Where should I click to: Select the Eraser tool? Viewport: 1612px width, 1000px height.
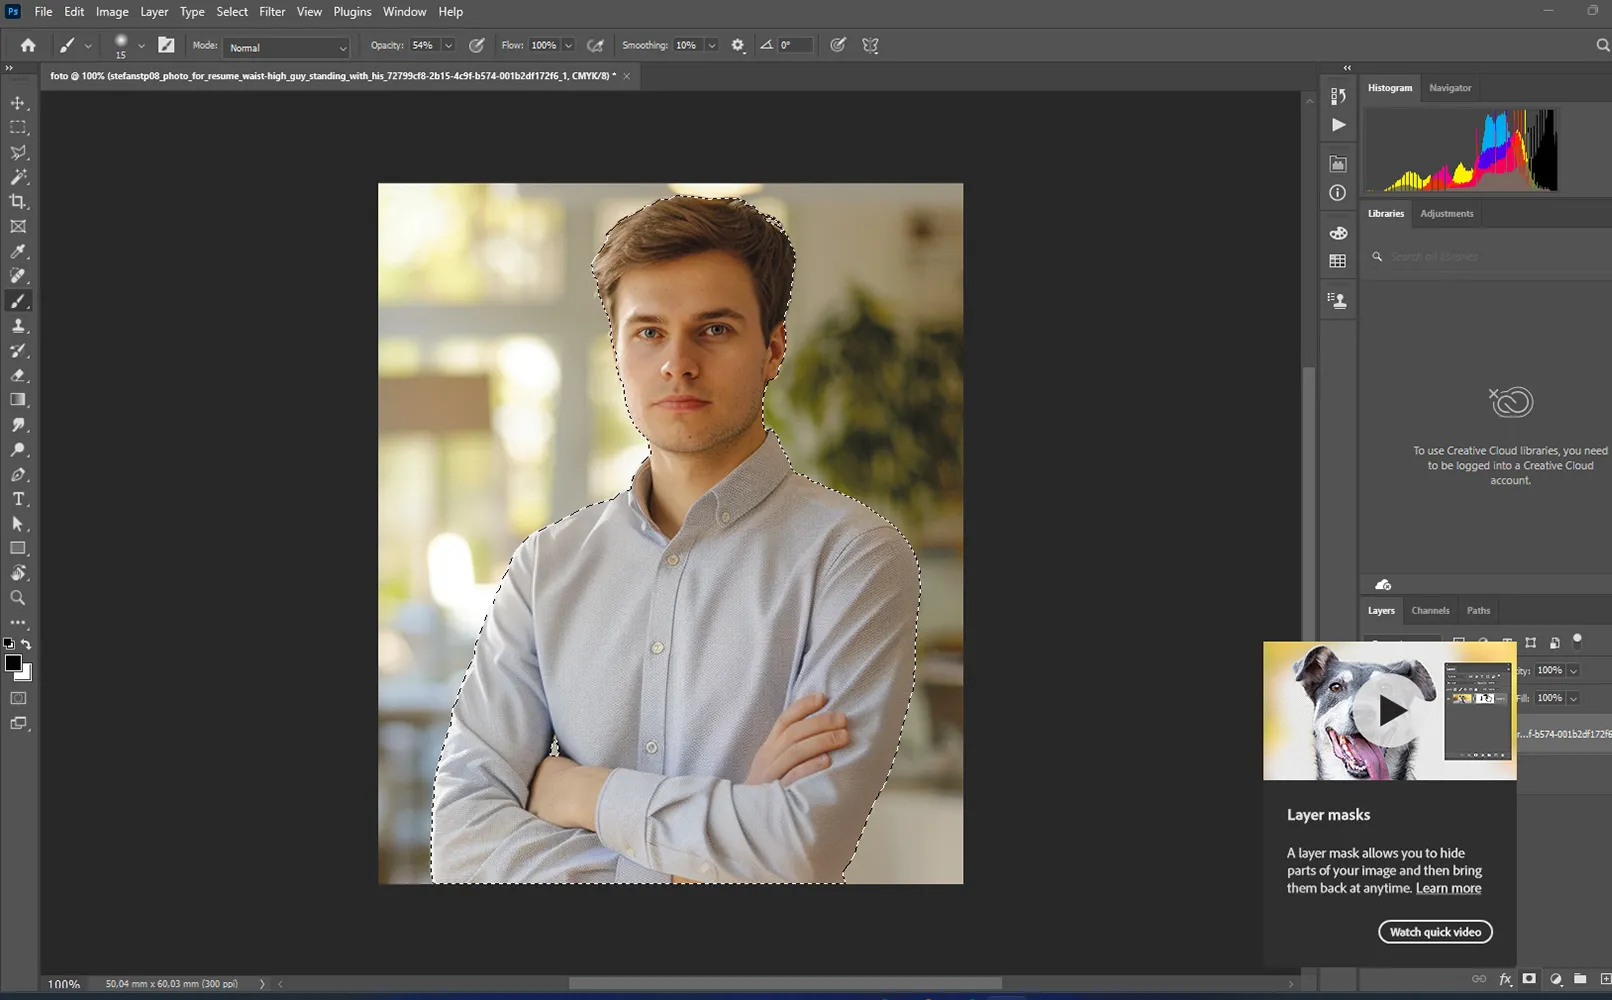tap(18, 376)
